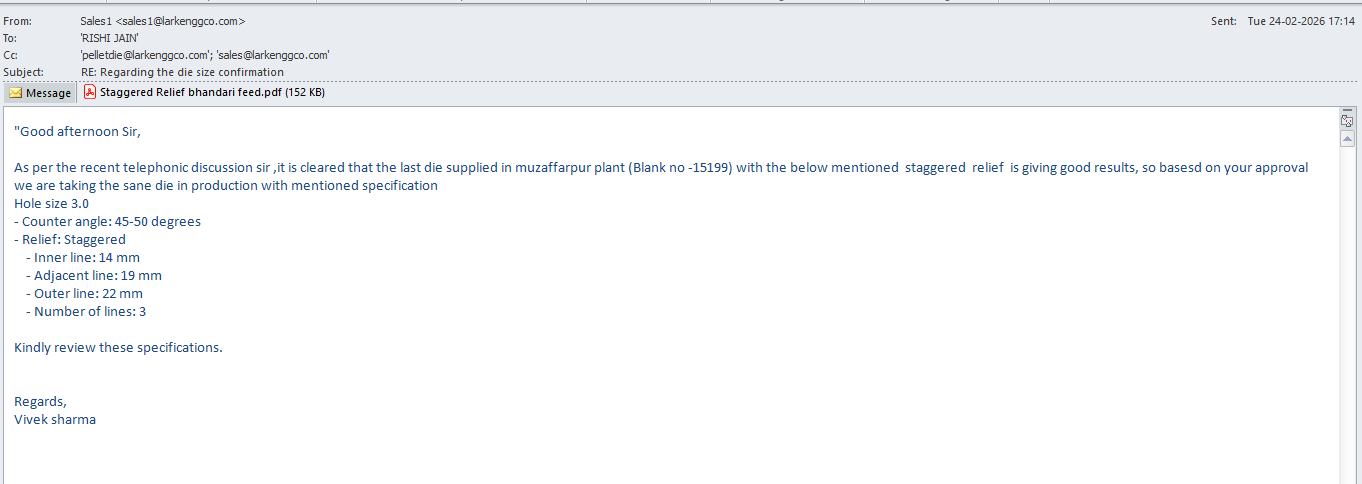The height and width of the screenshot is (484, 1362).
Task: Click the 'Outer line: 22 mm' text
Action: pos(88,293)
